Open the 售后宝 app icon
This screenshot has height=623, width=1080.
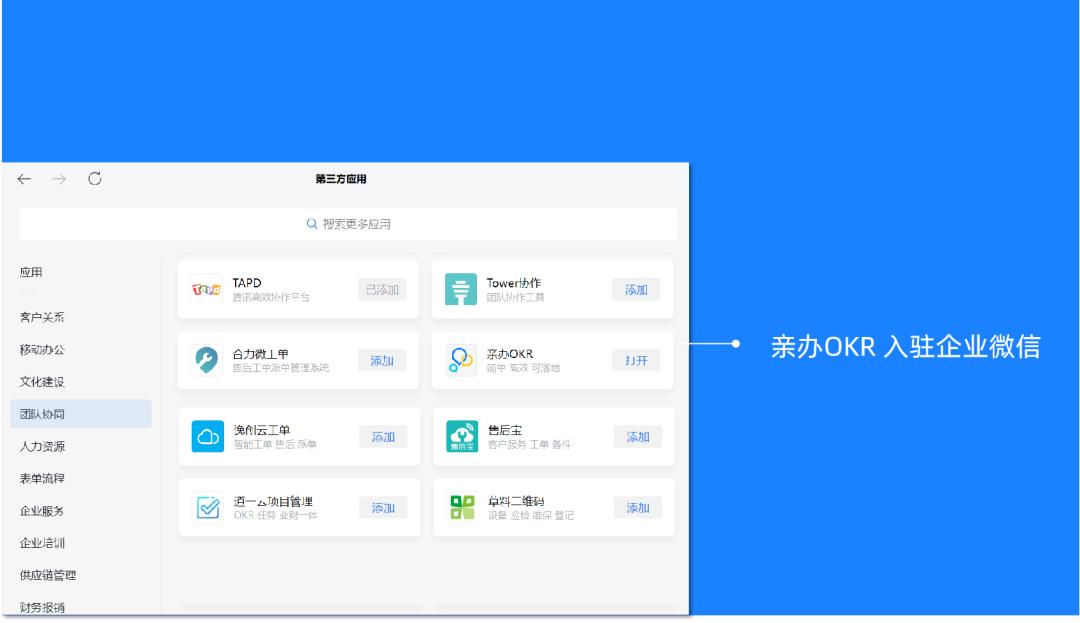point(461,436)
